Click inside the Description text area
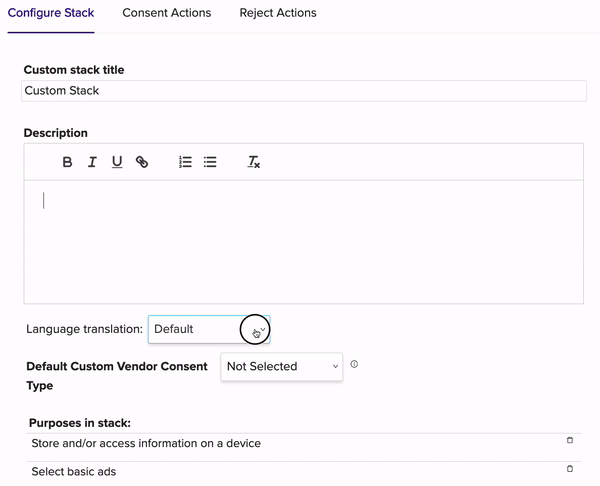Image resolution: width=600 pixels, height=486 pixels. 304,242
